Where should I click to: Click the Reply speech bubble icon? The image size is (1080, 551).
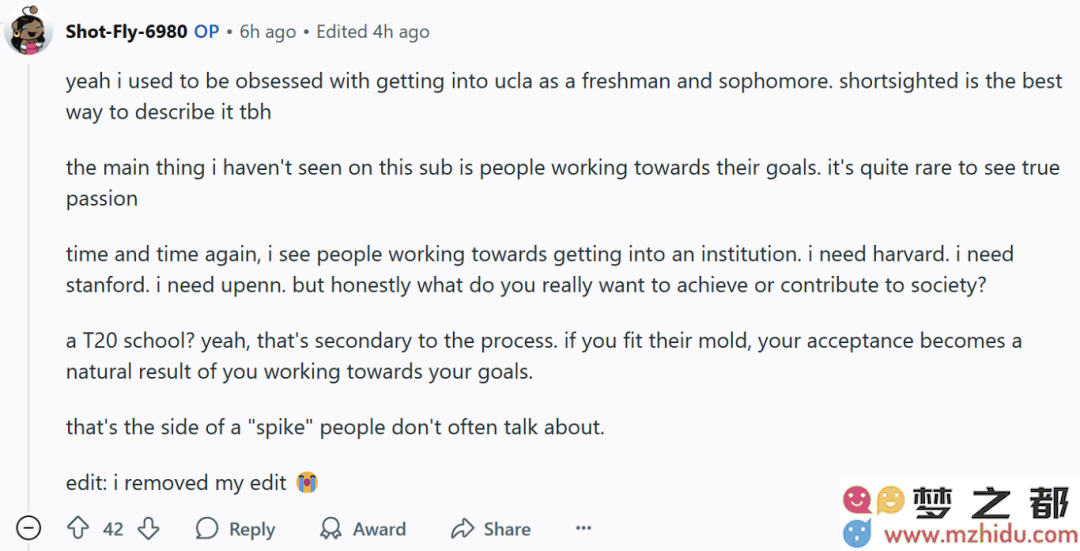tap(207, 529)
